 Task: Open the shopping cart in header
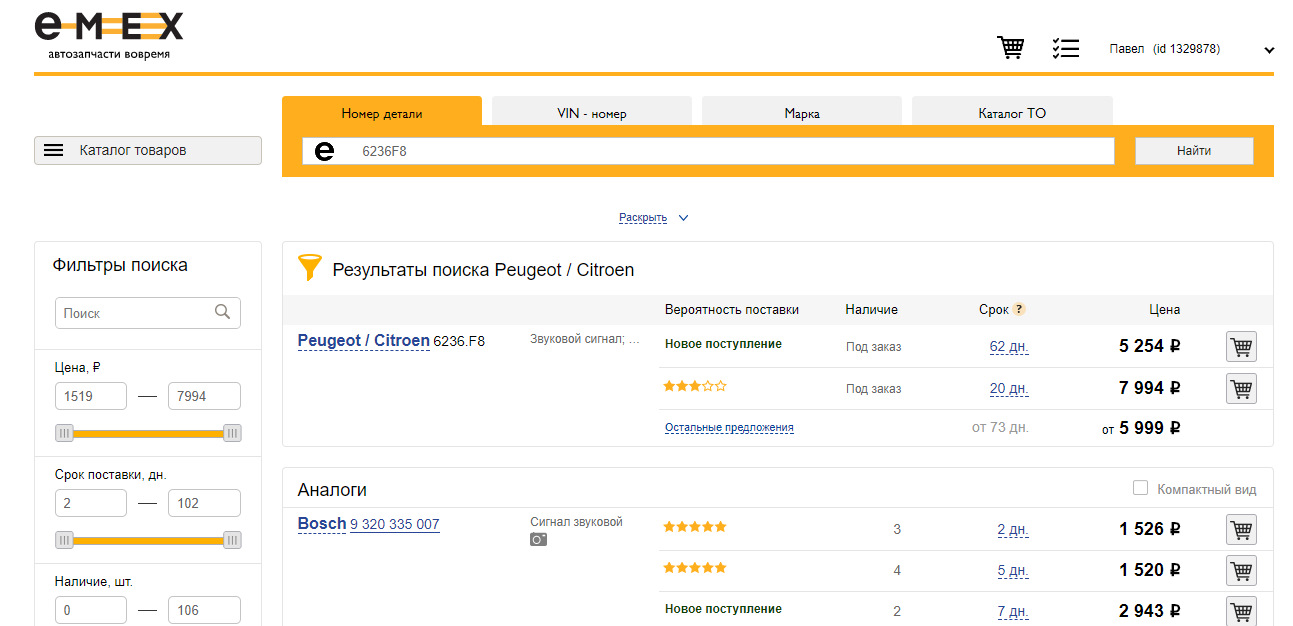point(1011,48)
